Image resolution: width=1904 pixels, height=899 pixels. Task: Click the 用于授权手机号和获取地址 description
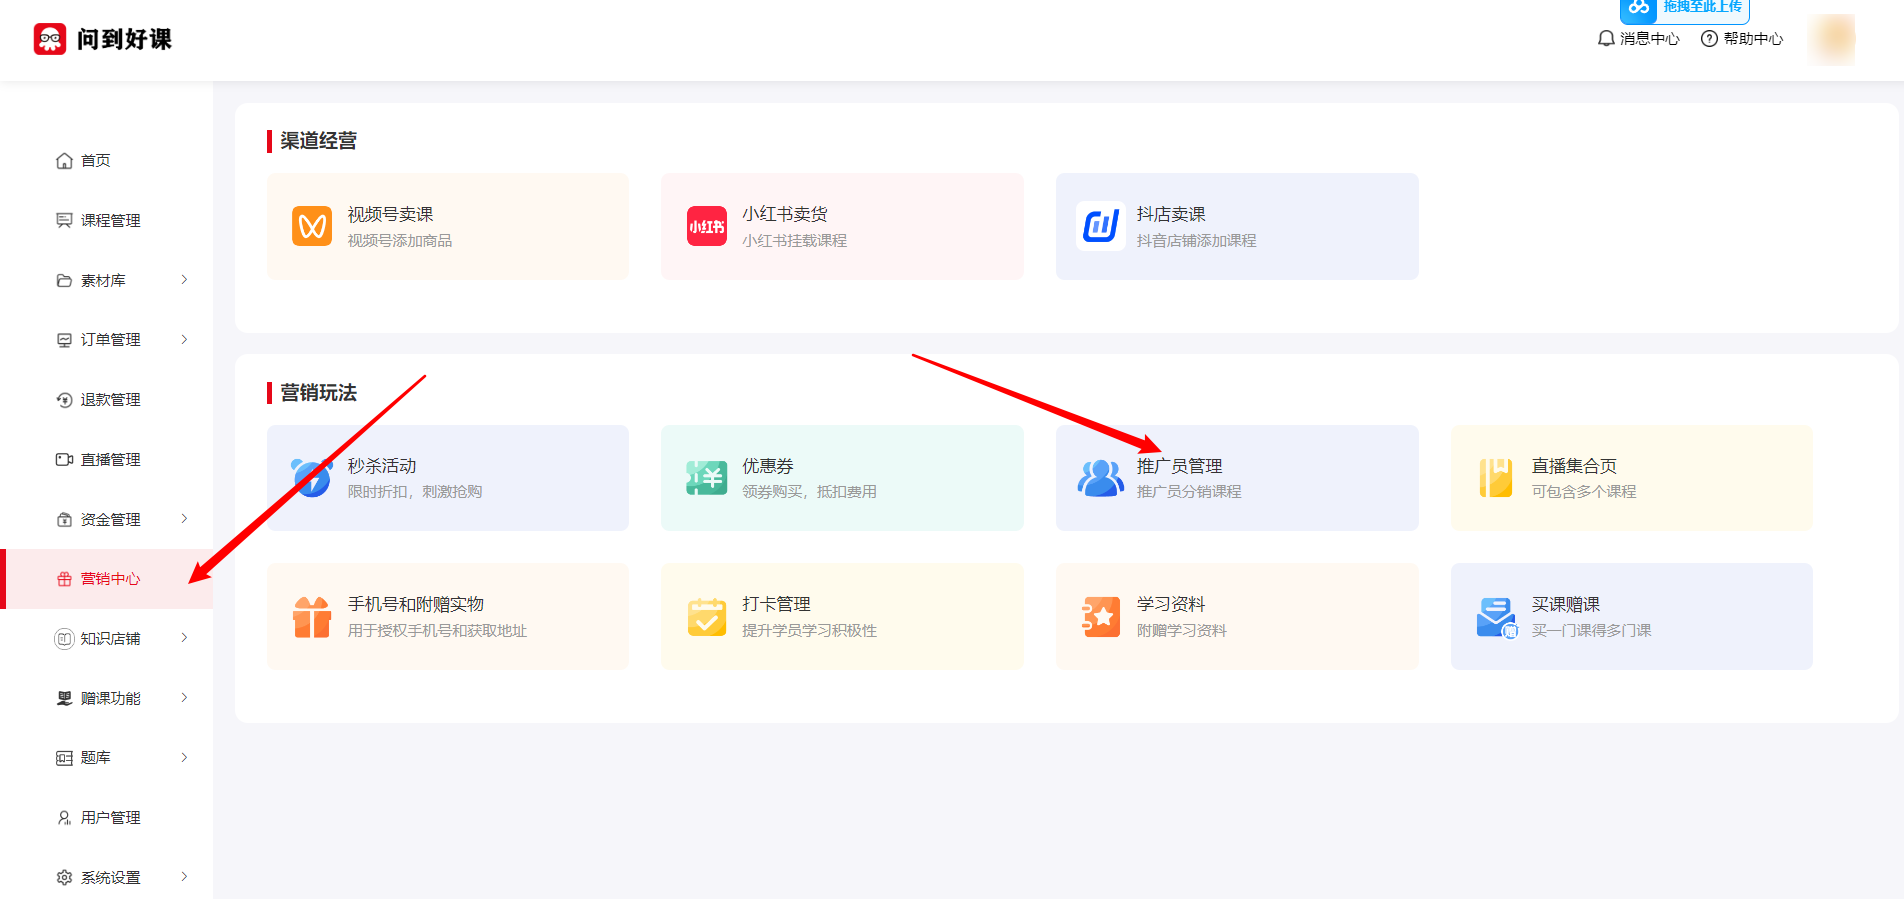coord(437,631)
